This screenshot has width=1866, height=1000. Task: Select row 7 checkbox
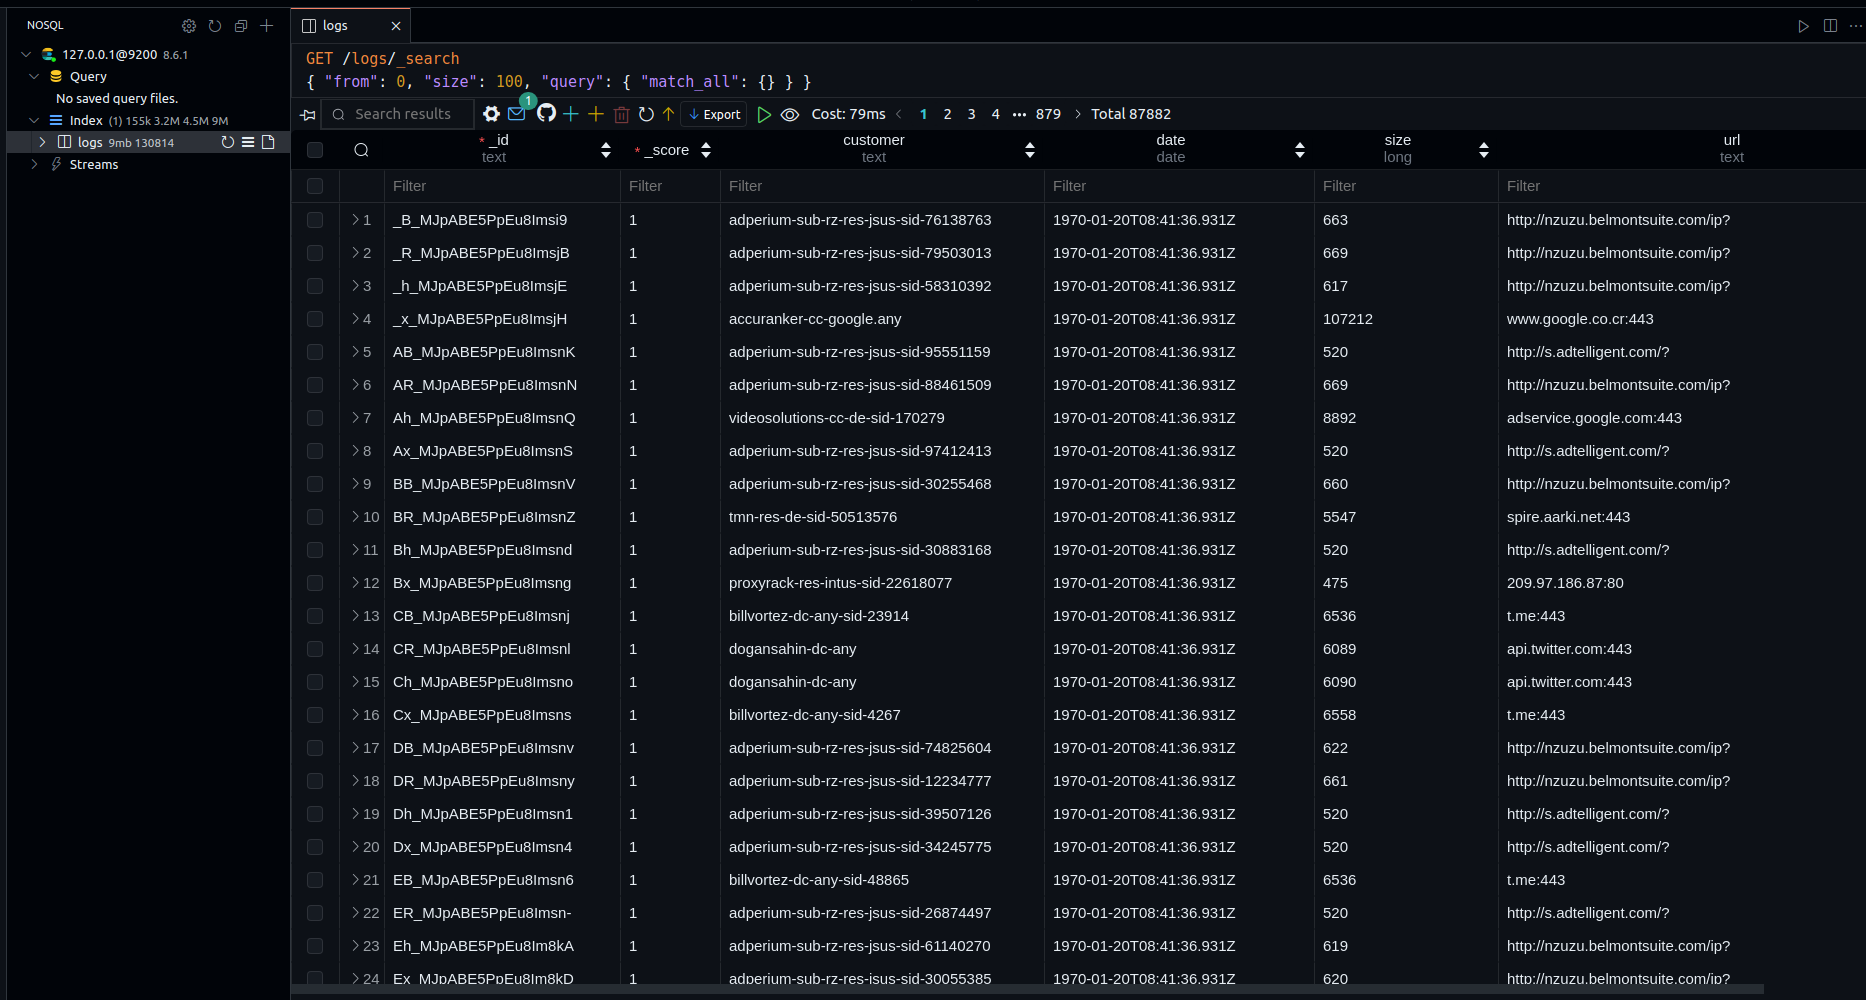(x=315, y=418)
